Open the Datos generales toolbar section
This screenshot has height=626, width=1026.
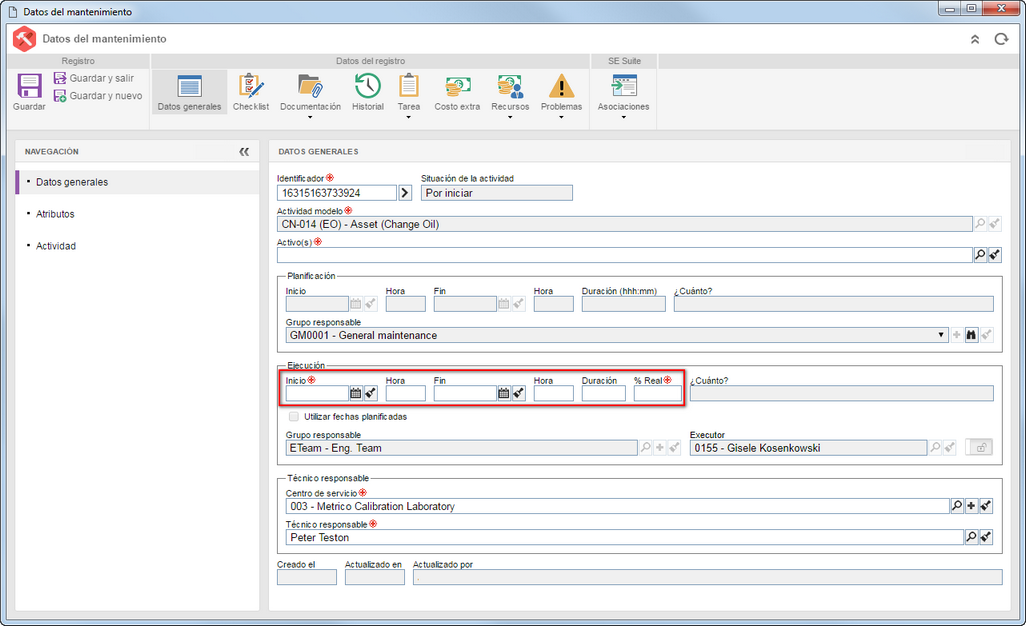click(189, 92)
